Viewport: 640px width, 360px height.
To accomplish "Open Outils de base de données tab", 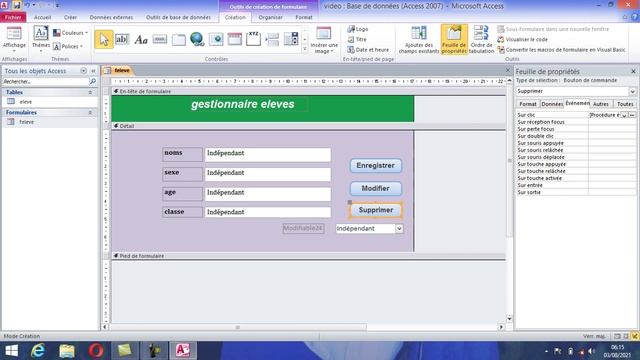I will click(x=178, y=17).
